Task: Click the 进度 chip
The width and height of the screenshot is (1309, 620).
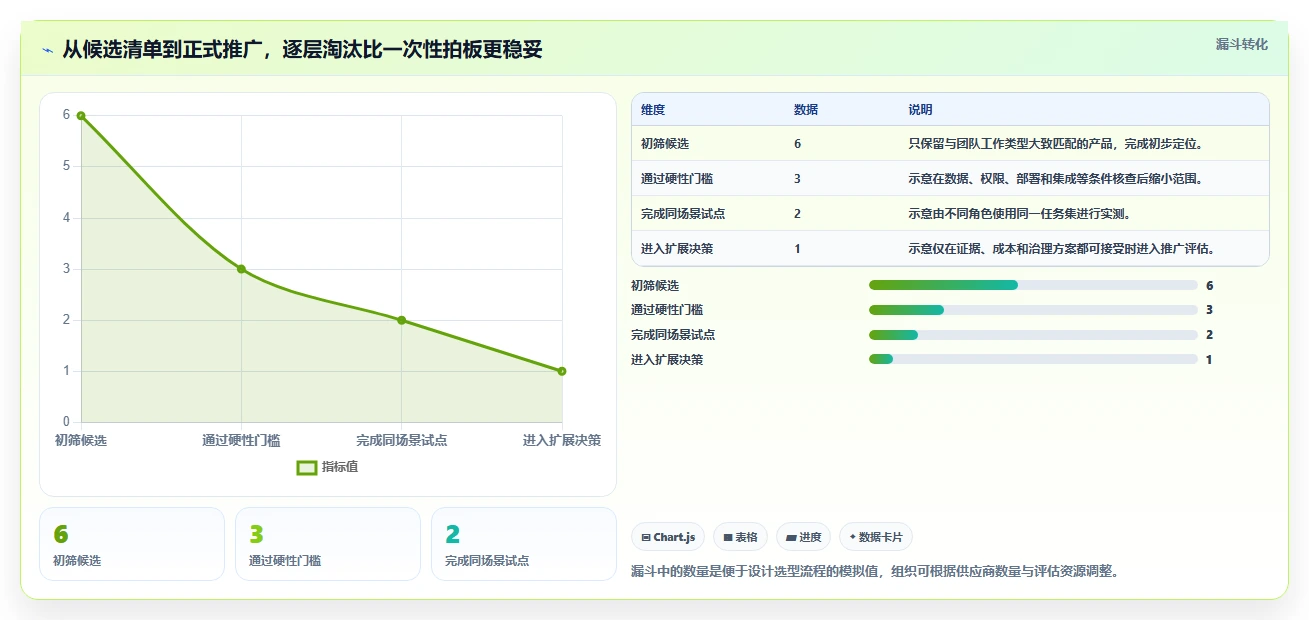Action: tap(803, 537)
